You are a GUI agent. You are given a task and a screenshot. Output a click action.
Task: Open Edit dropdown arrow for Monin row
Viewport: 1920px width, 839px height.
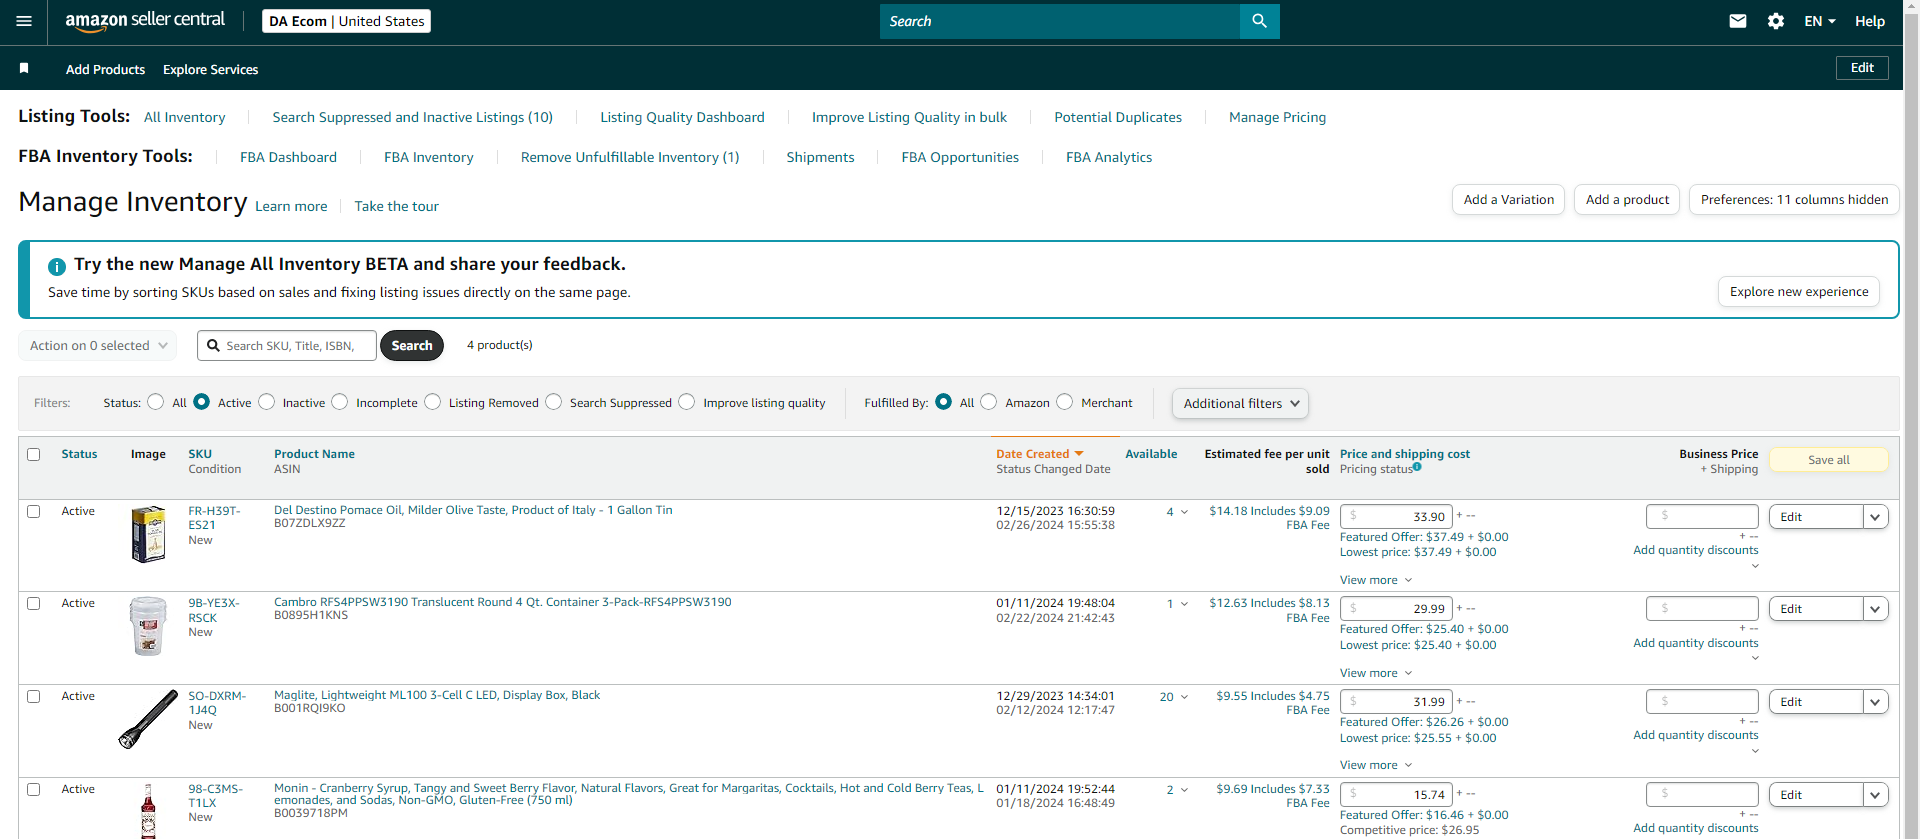tap(1875, 795)
